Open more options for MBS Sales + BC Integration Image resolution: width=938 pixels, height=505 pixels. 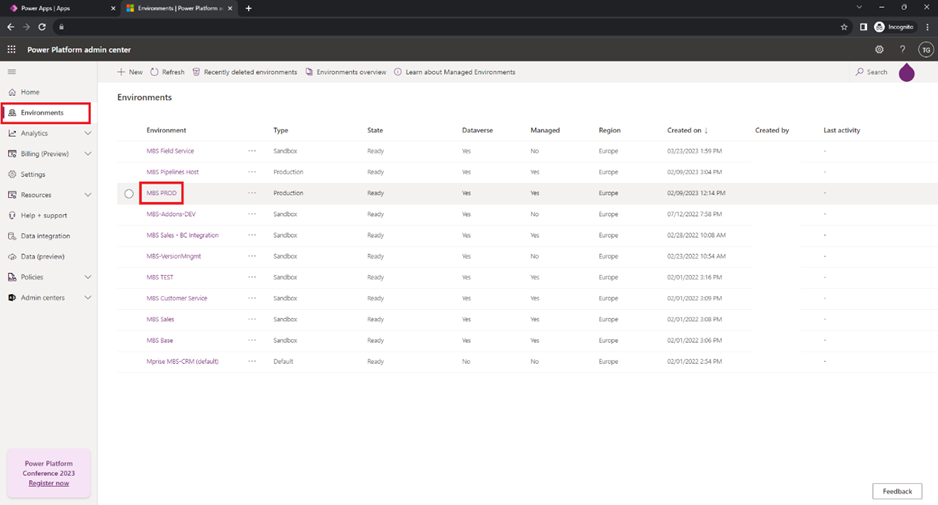[252, 235]
